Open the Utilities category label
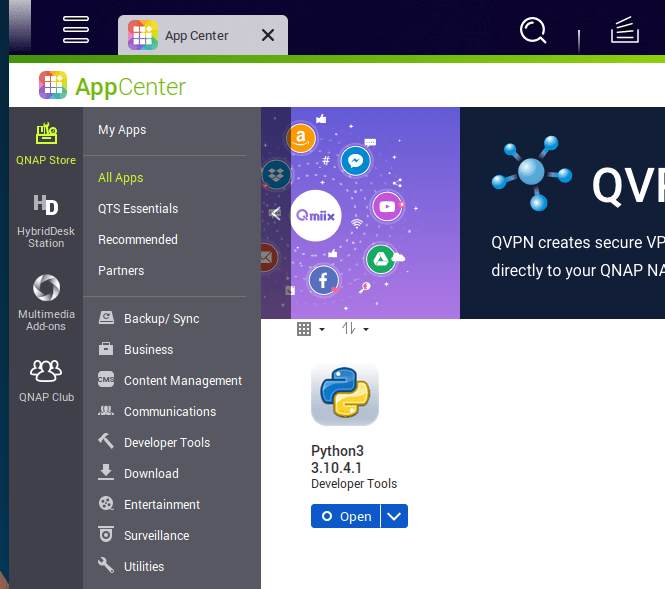This screenshot has height=589, width=665. pyautogui.click(x=144, y=567)
